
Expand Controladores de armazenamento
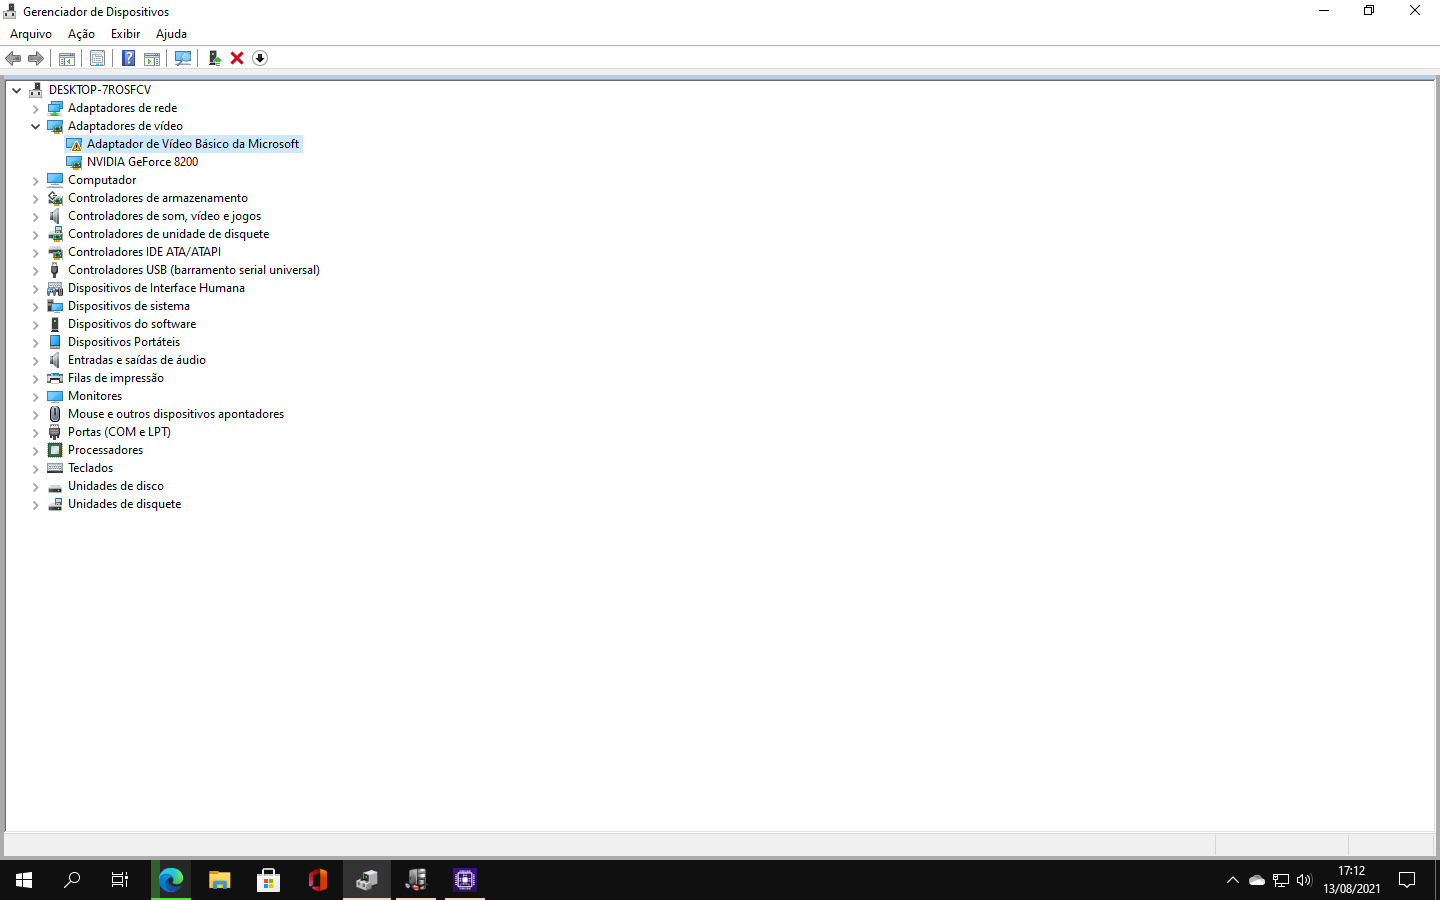(36, 198)
